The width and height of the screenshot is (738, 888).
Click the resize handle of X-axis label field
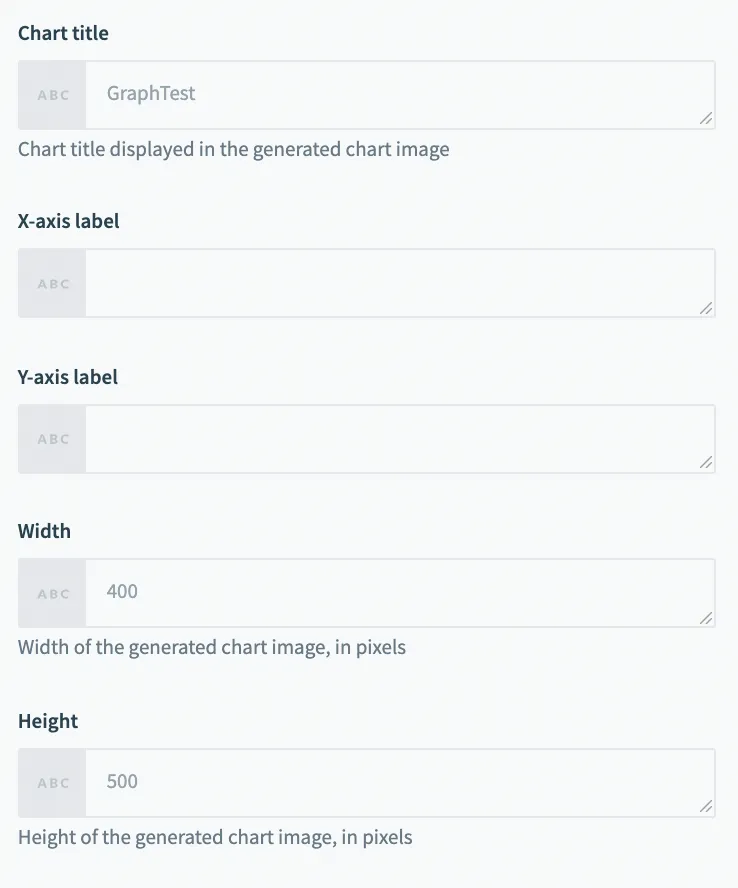click(706, 308)
